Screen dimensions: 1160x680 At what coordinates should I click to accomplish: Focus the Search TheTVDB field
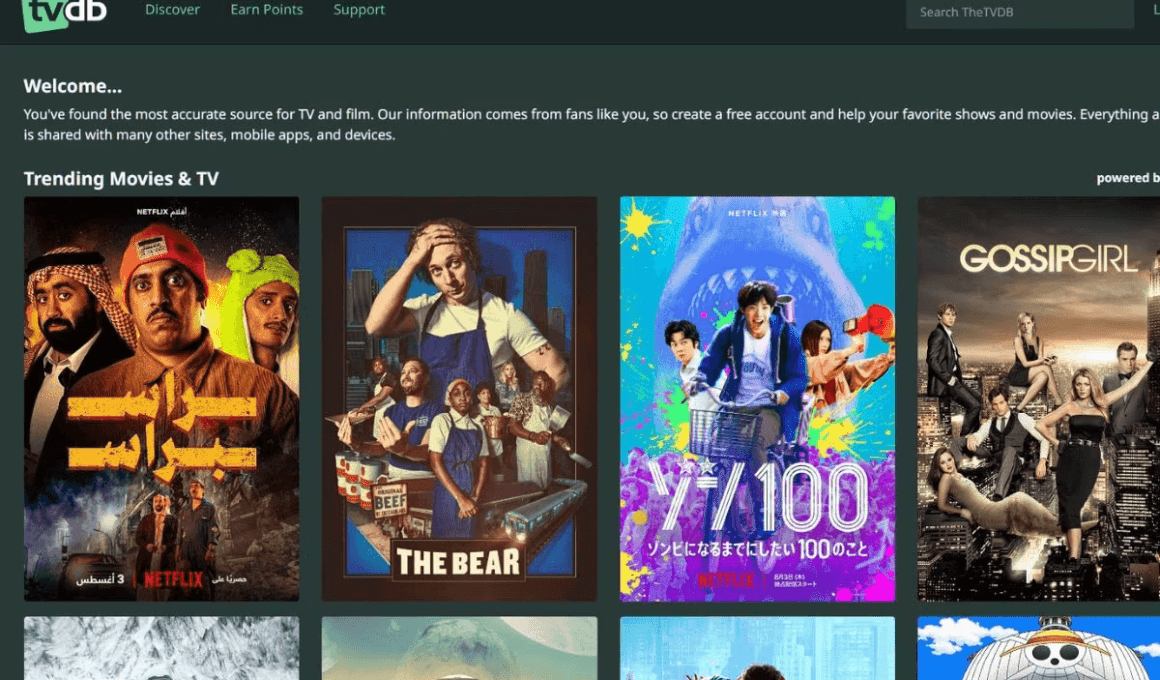pyautogui.click(x=1019, y=13)
